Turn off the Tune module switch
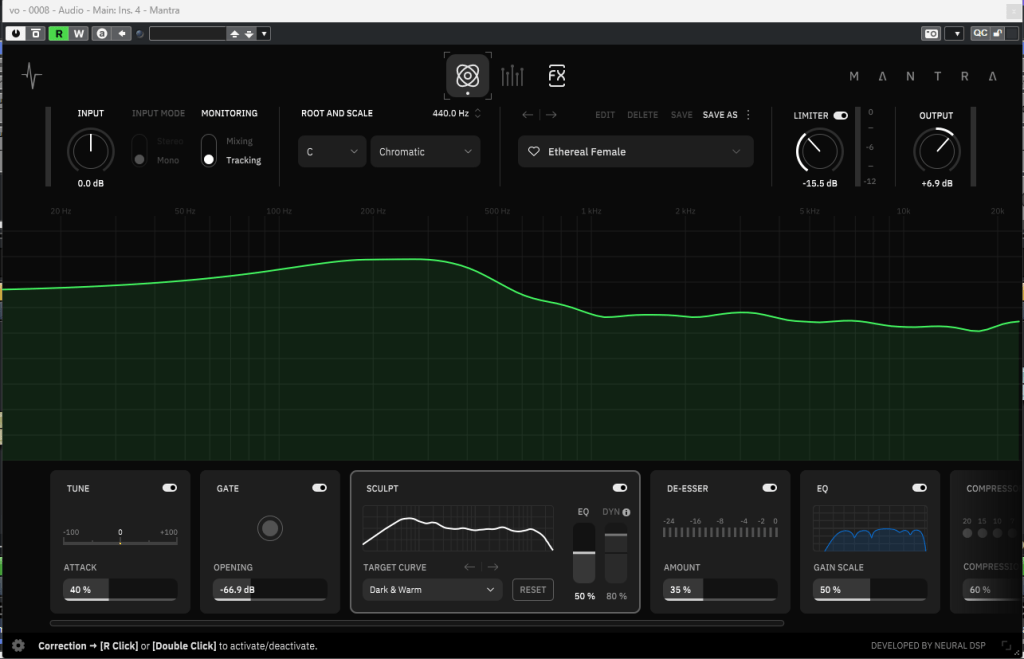 170,488
